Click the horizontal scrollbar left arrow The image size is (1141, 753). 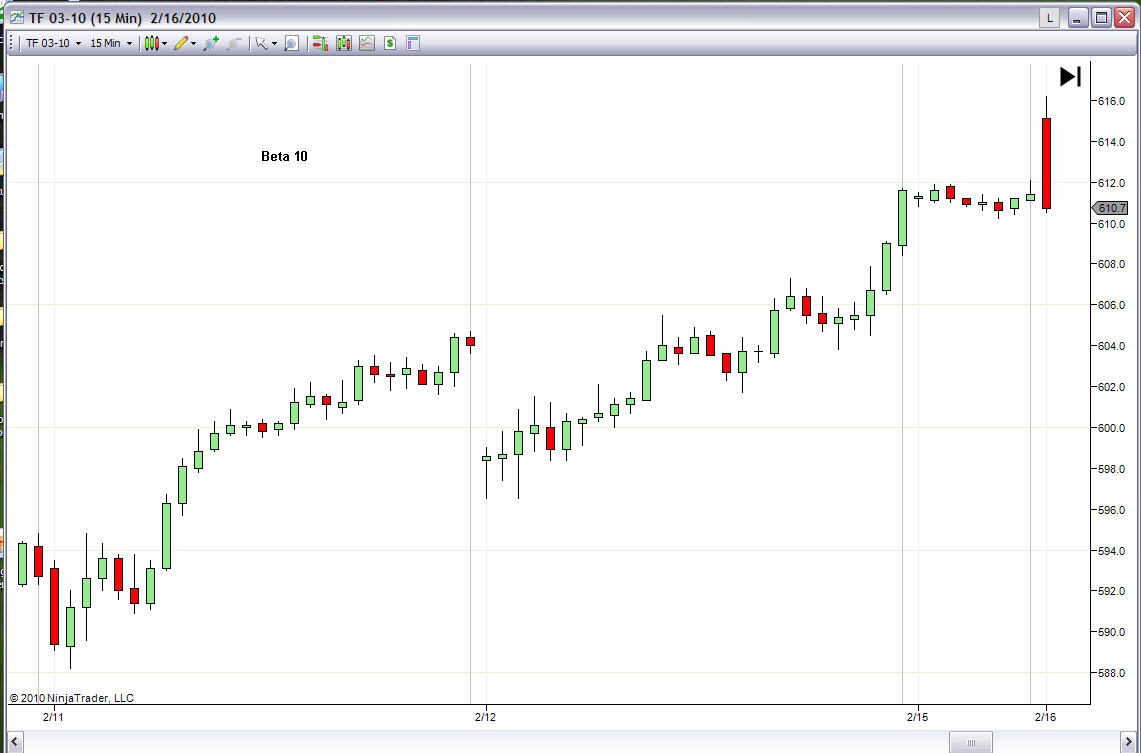click(13, 742)
